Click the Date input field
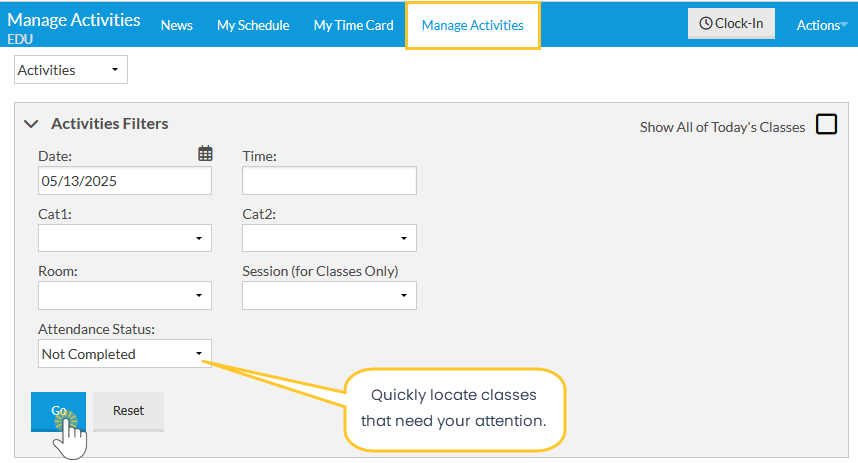Image resolution: width=858 pixels, height=463 pixels. (124, 181)
